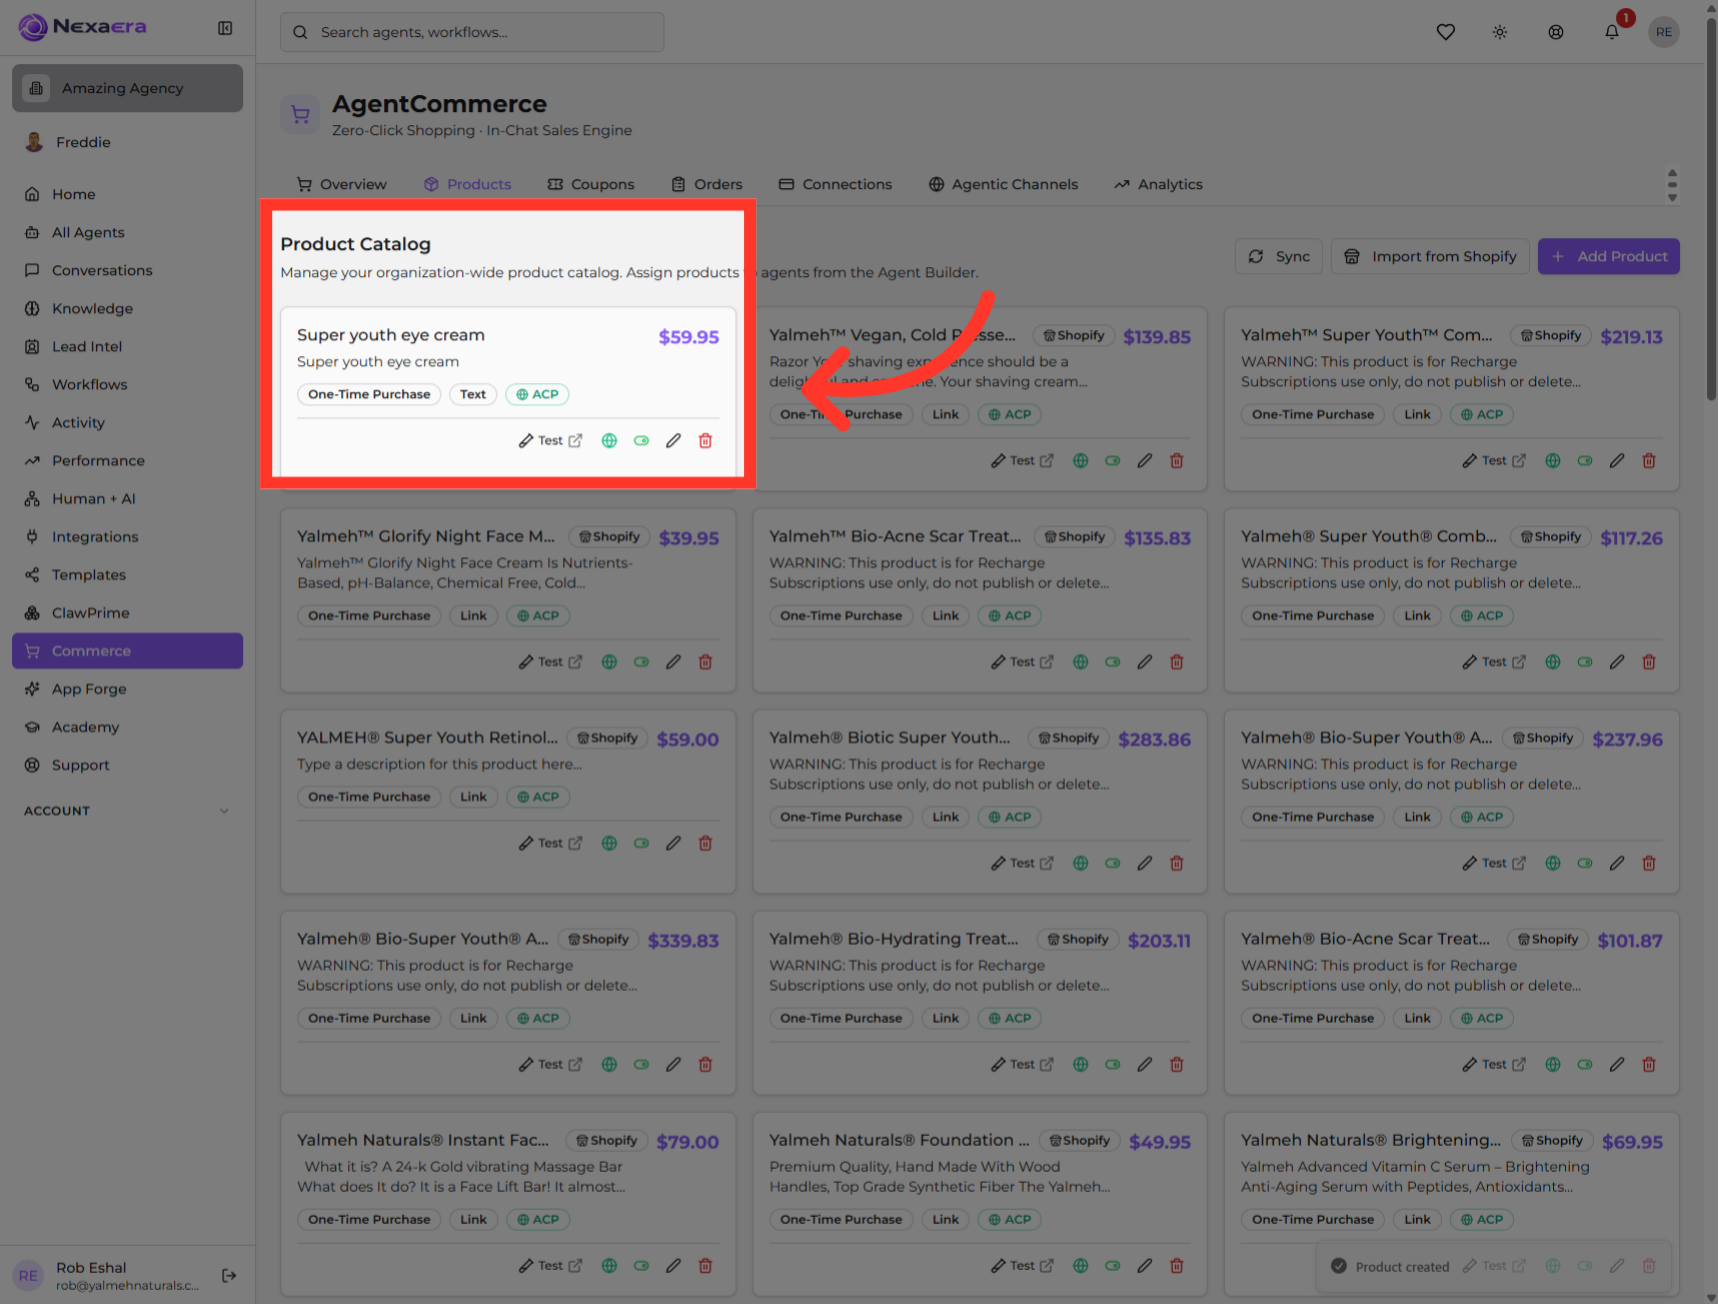This screenshot has width=1718, height=1304.
Task: Go to ClawPrime in the sidebar
Action: click(127, 613)
